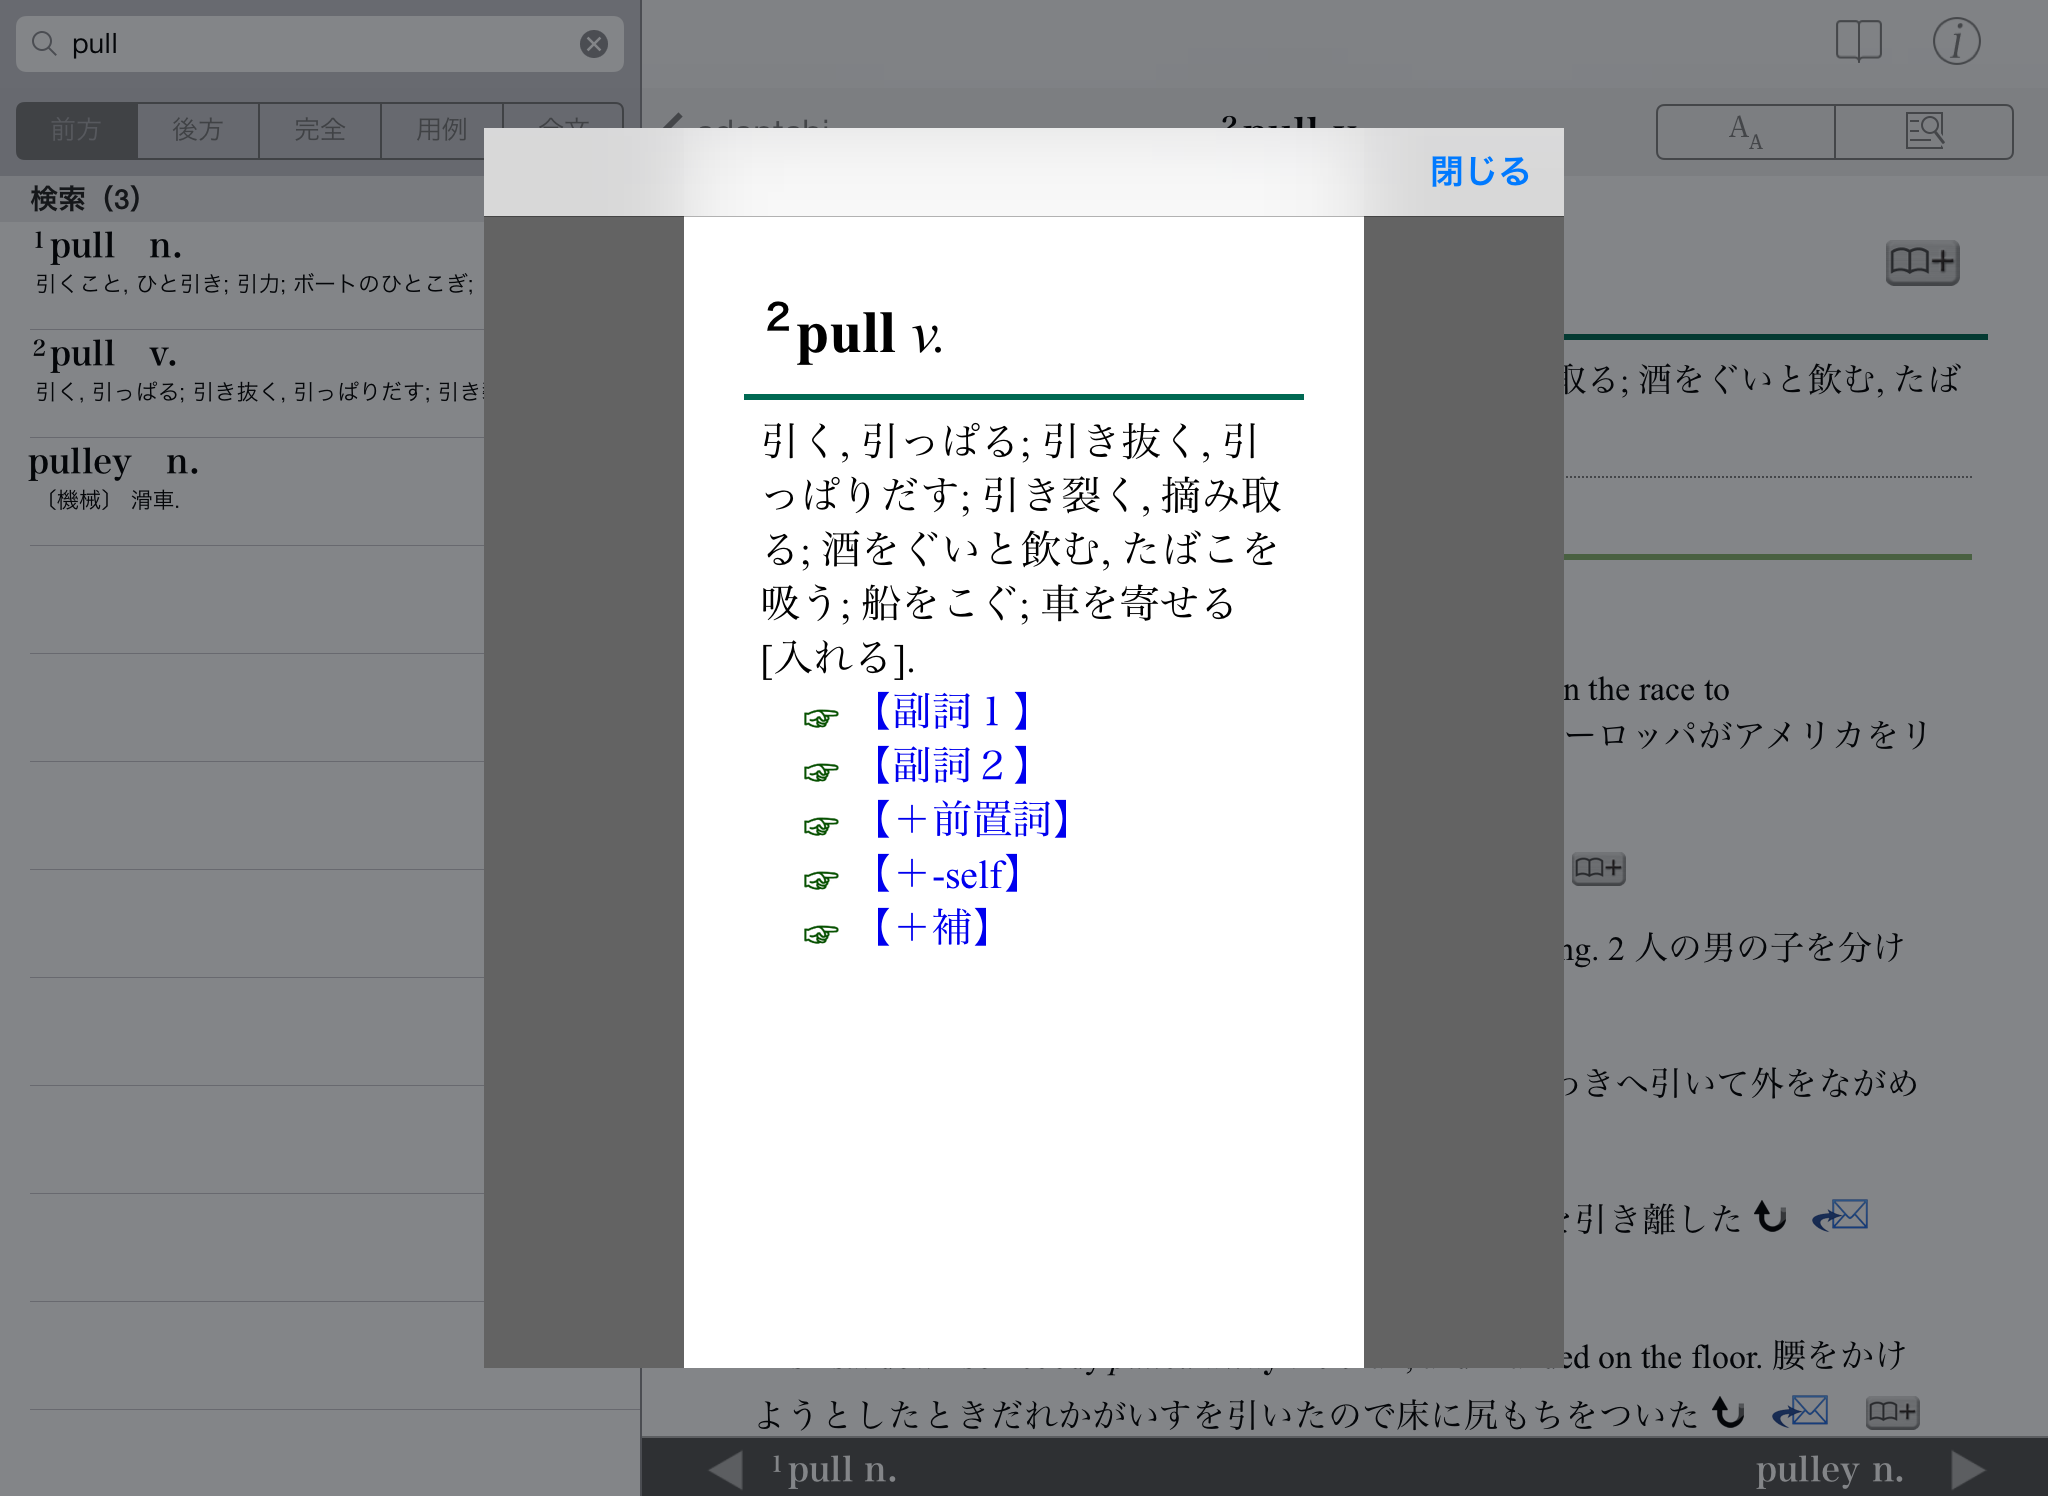Viewport: 2048px width, 1496px height.
Task: Add entry to wordbook at top
Action: pos(1921,263)
